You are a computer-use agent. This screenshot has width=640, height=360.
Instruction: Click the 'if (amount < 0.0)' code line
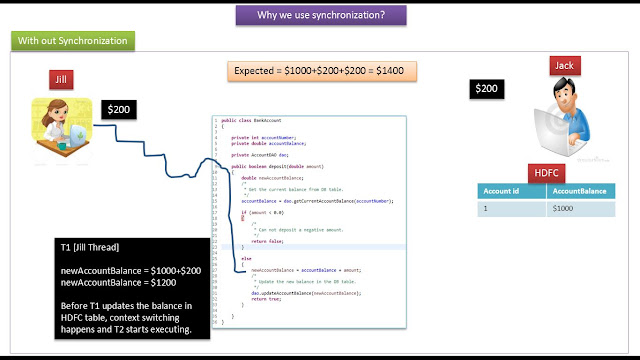pyautogui.click(x=262, y=213)
